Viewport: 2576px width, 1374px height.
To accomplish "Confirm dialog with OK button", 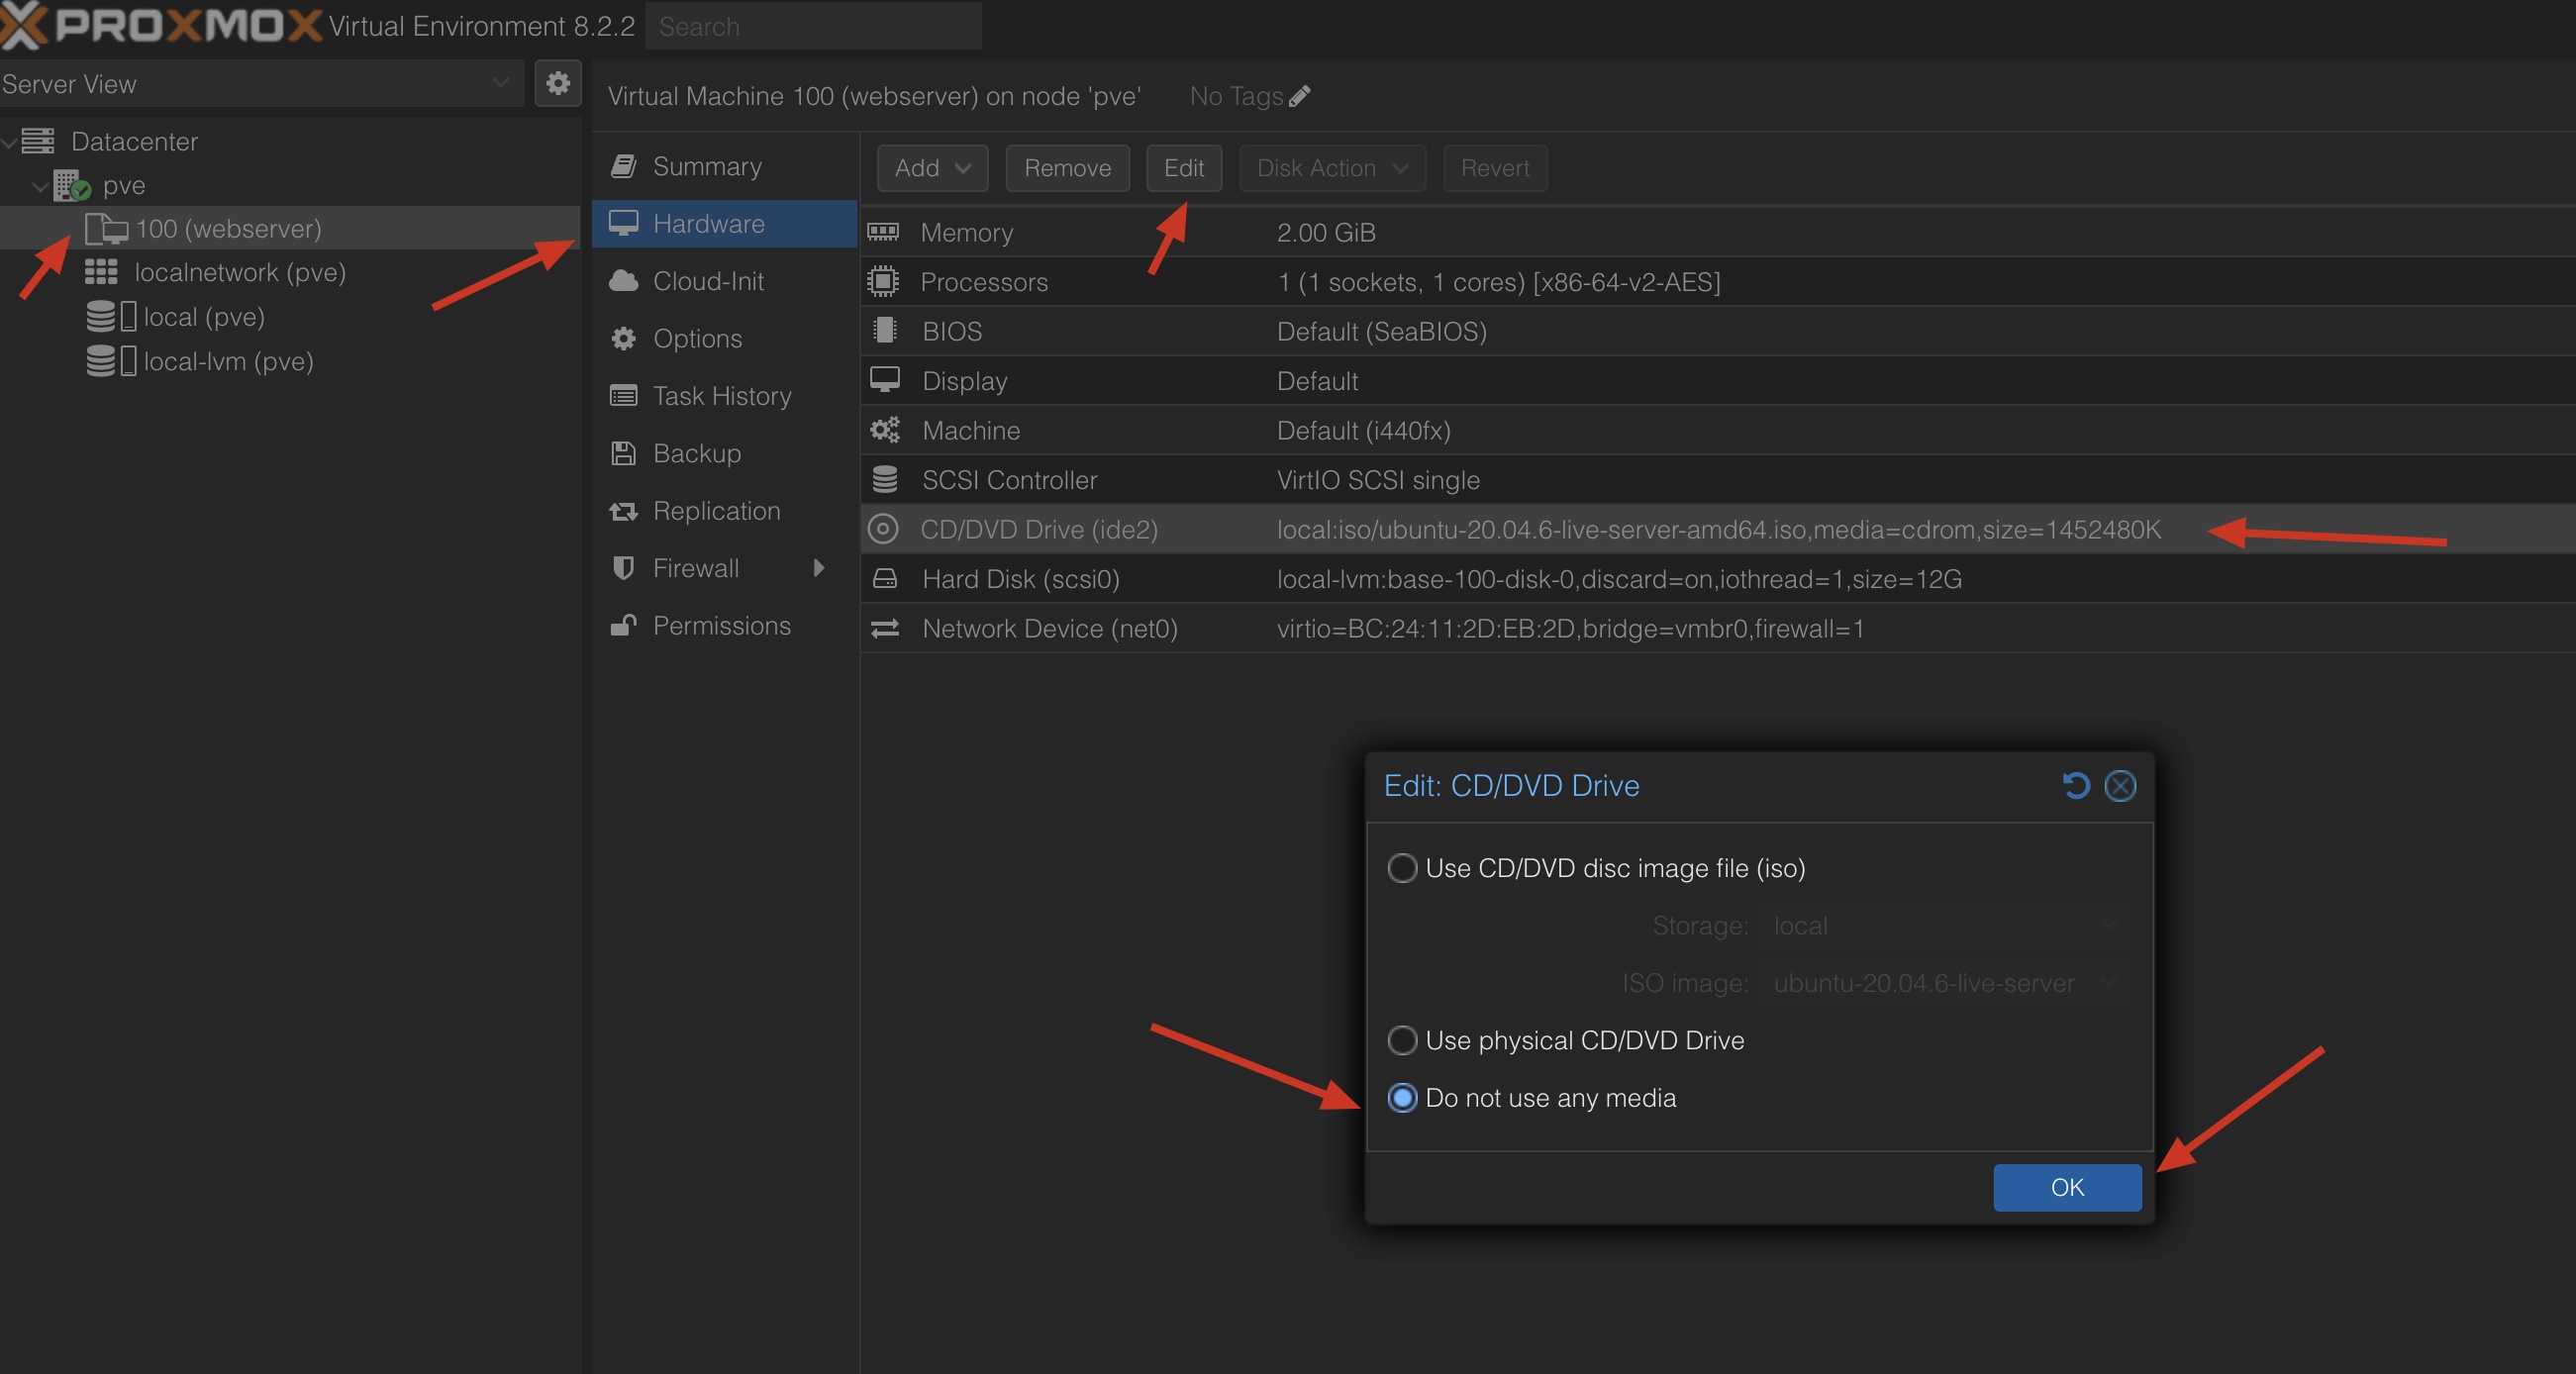I will [x=2067, y=1187].
